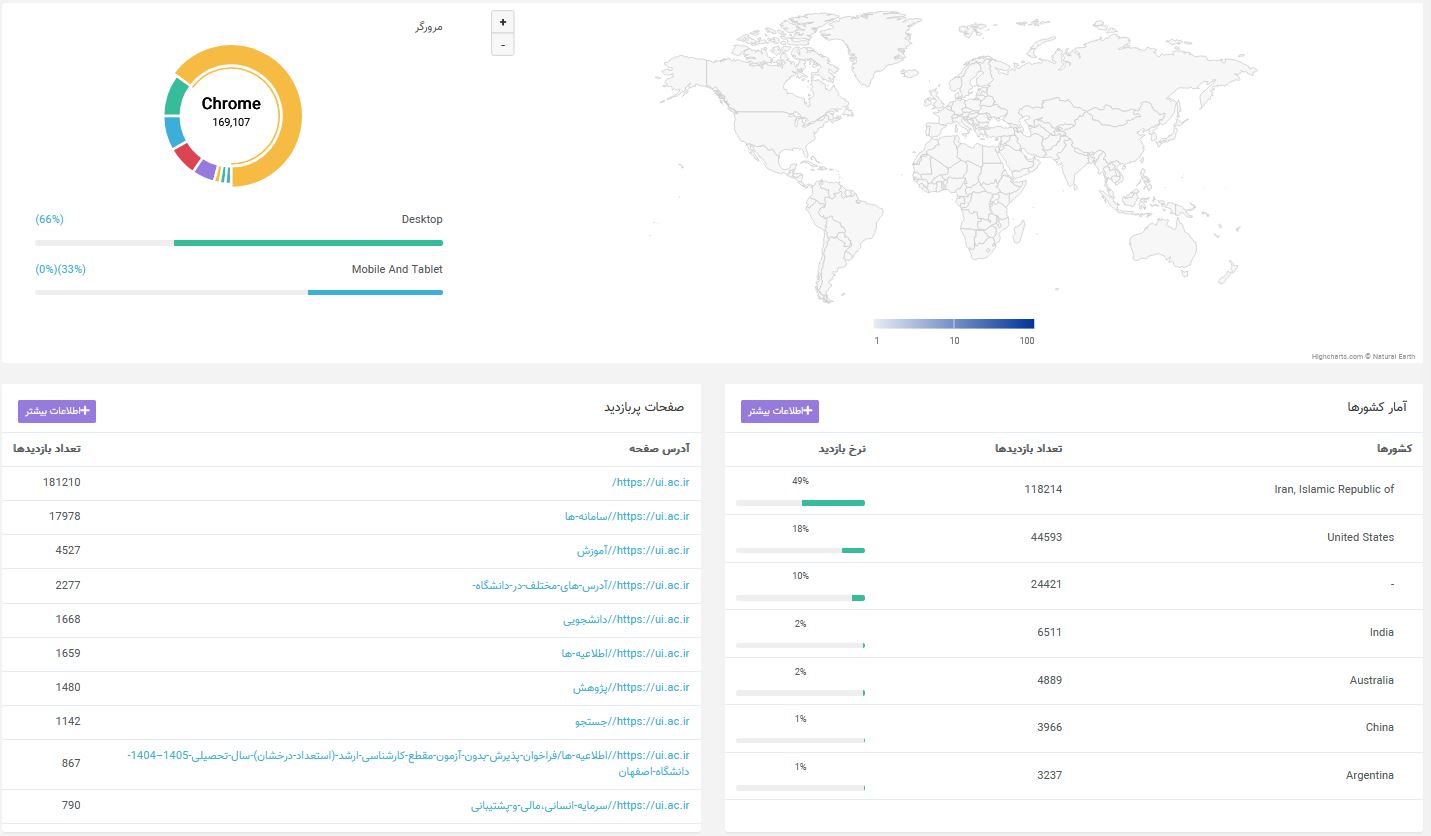Zoom out on the world map
The height and width of the screenshot is (836, 1431).
[x=503, y=45]
